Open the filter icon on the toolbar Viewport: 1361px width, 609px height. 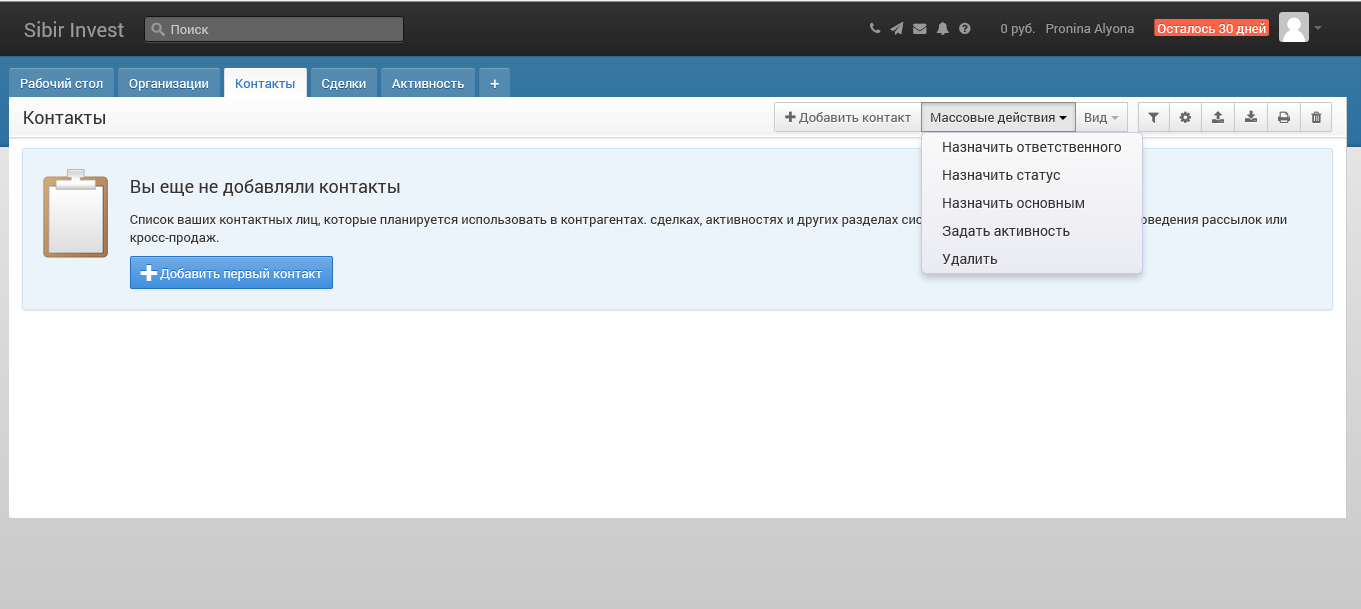point(1152,117)
